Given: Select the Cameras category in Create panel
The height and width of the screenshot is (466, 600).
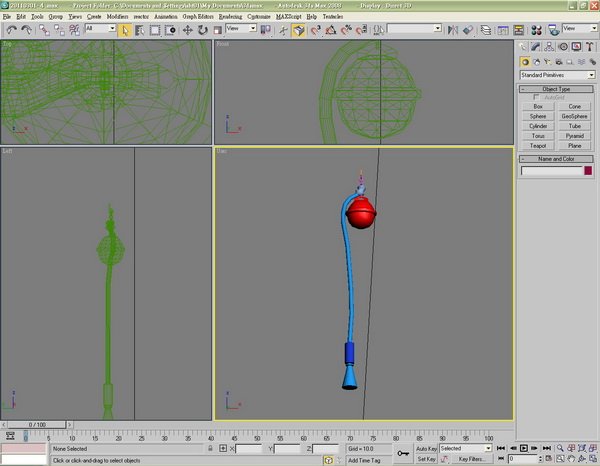Looking at the screenshot, I should 559,62.
